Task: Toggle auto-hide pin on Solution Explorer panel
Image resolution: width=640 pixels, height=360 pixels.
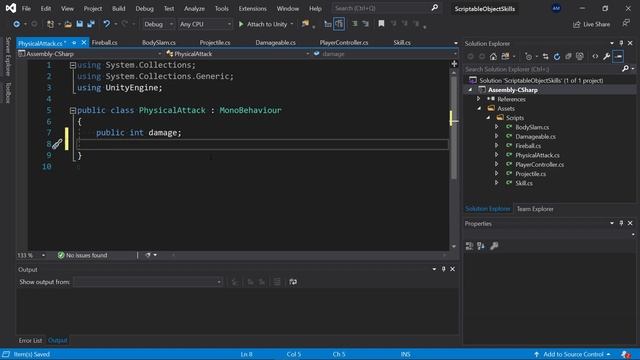Action: coord(621,43)
